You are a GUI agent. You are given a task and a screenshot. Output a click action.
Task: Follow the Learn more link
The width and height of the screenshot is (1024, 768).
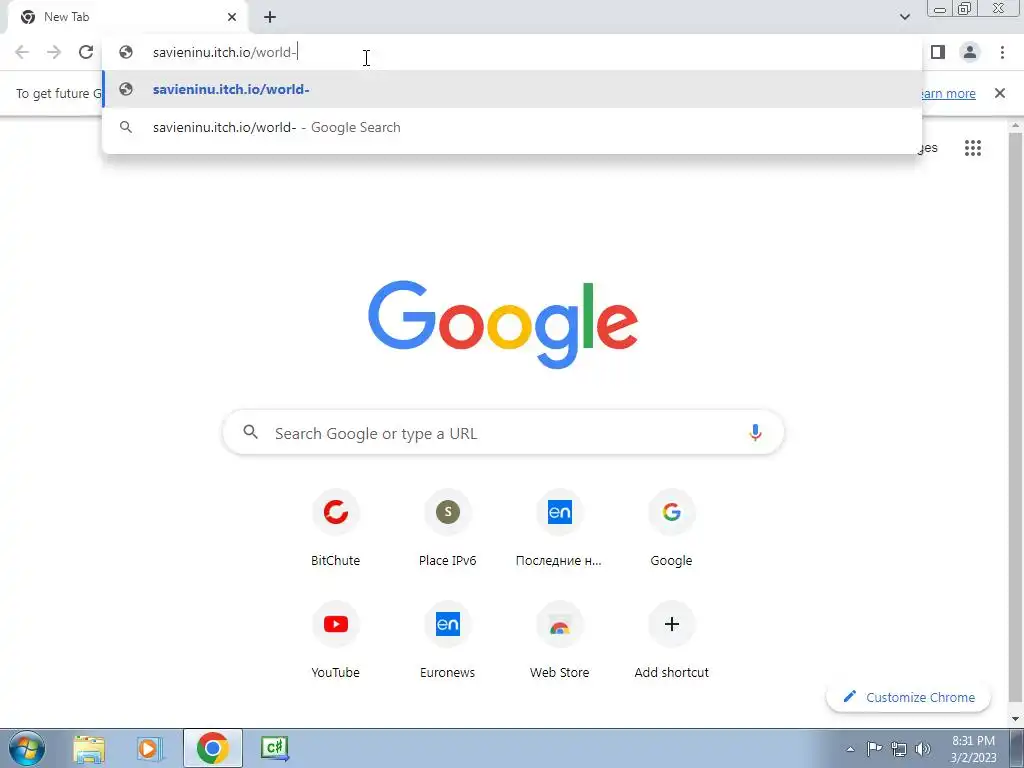tap(949, 93)
